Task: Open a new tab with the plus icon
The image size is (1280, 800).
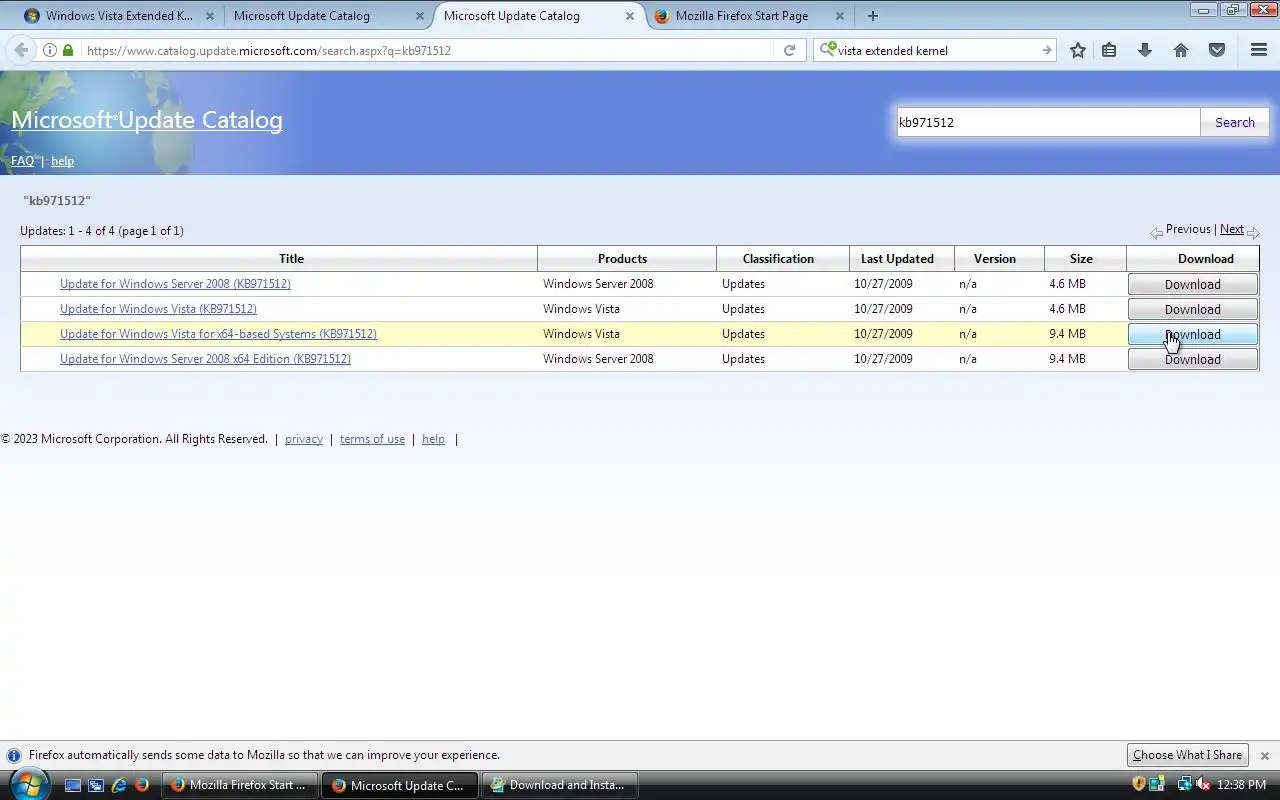Action: [873, 16]
